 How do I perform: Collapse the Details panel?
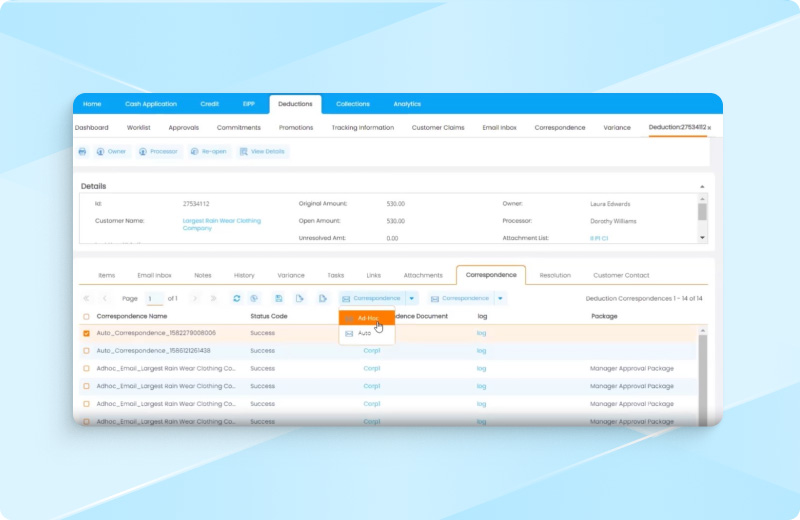(x=702, y=187)
